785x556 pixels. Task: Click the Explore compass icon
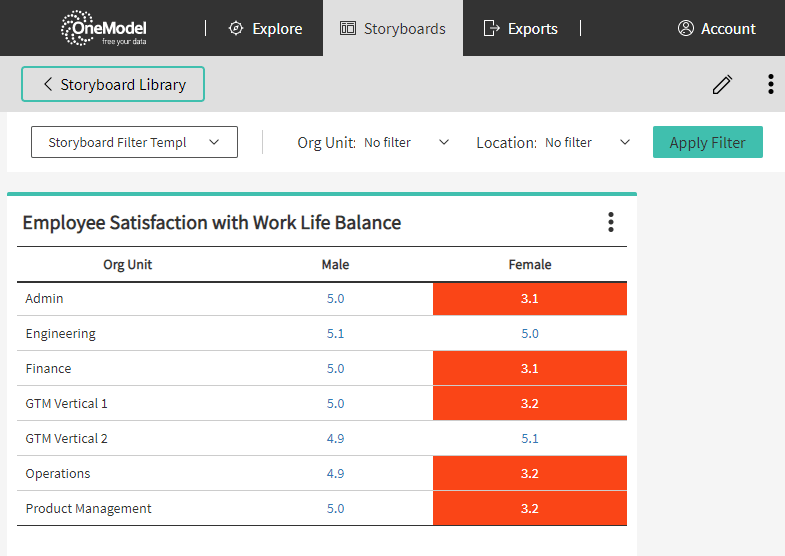tap(236, 29)
